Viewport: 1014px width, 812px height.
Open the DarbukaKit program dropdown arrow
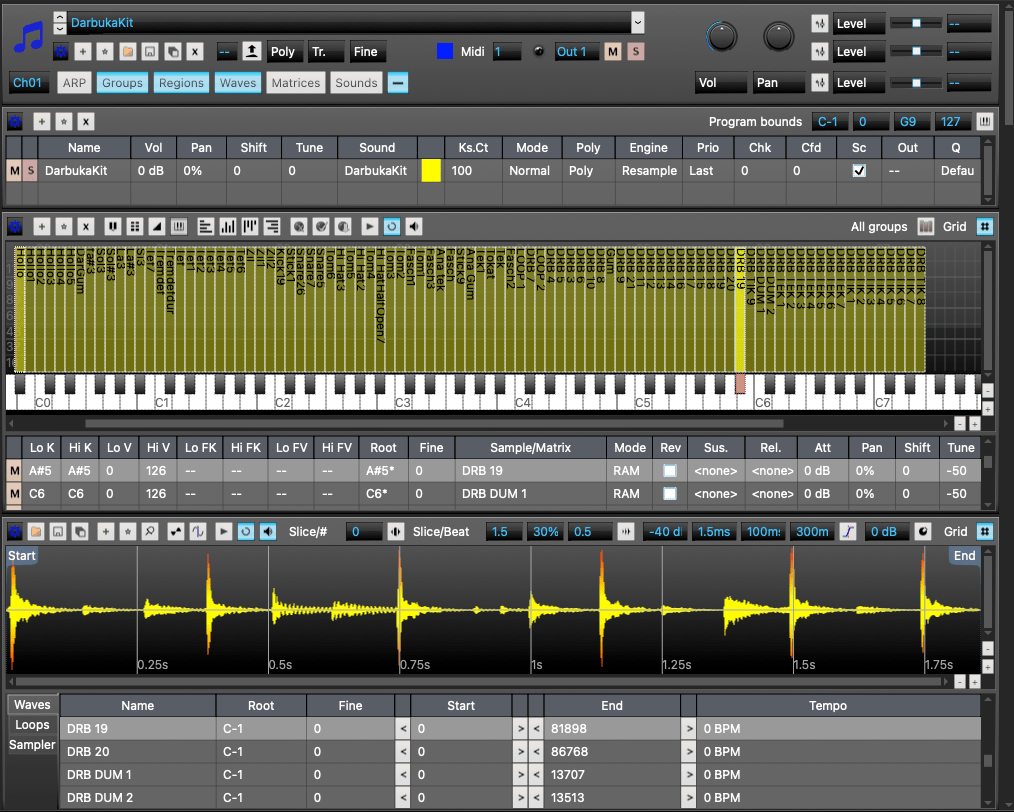point(638,23)
